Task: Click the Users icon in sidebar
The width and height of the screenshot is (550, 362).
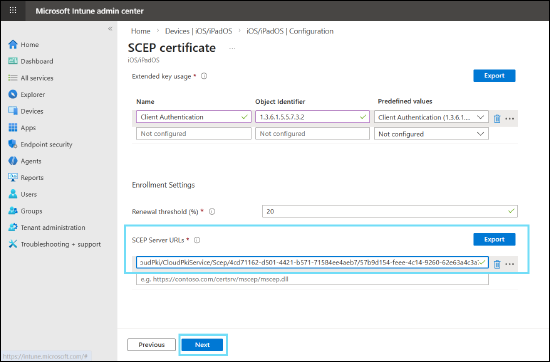Action: [x=13, y=194]
